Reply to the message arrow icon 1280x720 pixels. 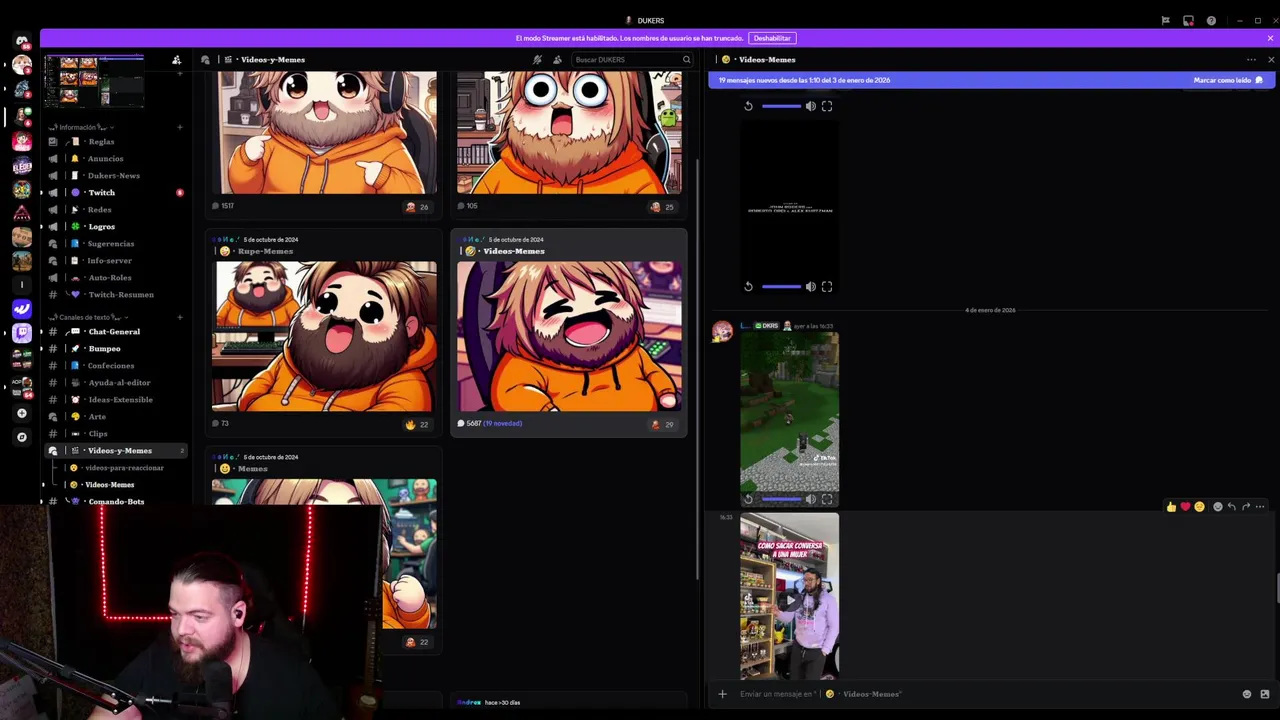pyautogui.click(x=1231, y=507)
